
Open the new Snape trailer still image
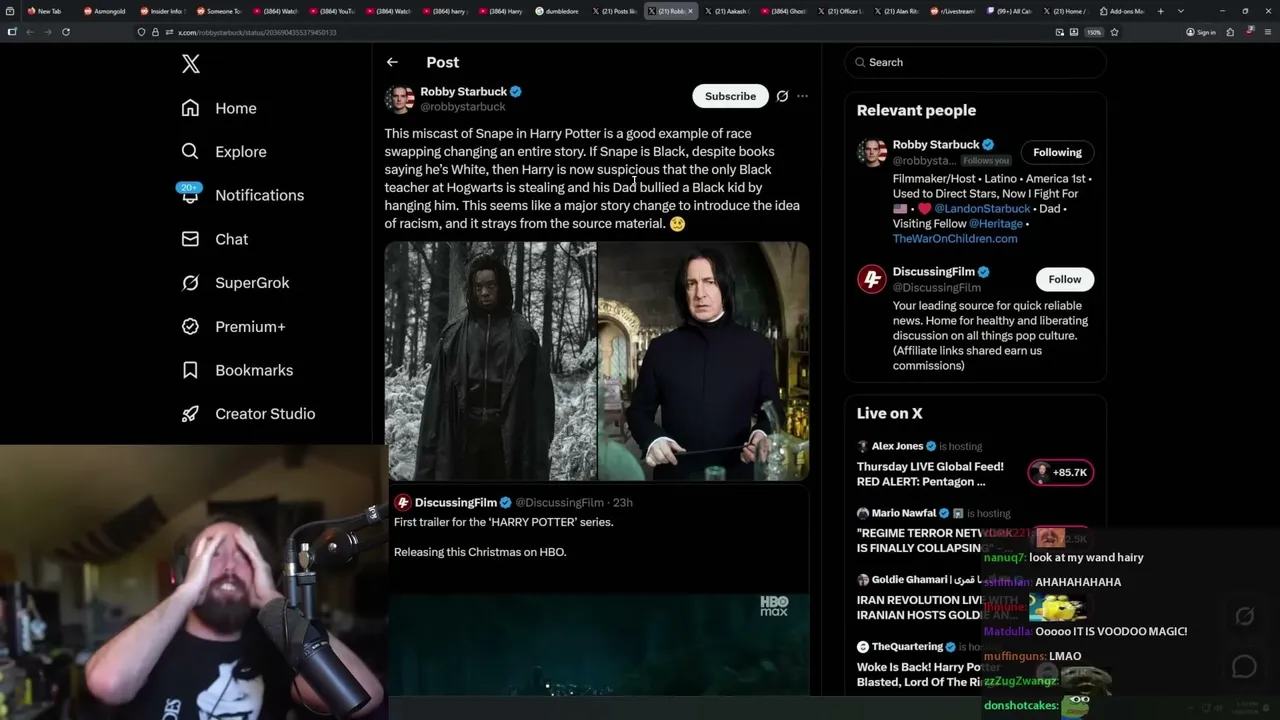(490, 361)
